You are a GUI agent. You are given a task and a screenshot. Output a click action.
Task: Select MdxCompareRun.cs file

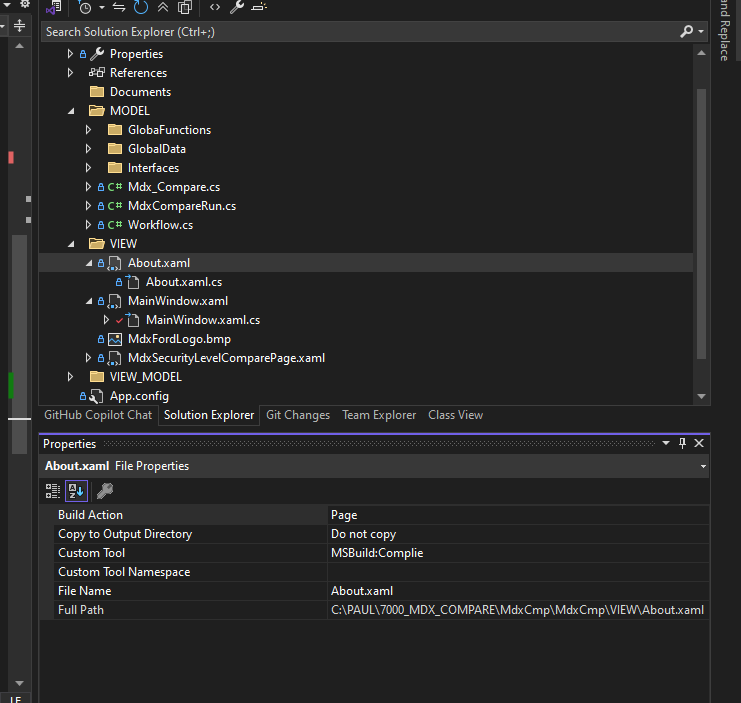[x=181, y=206]
